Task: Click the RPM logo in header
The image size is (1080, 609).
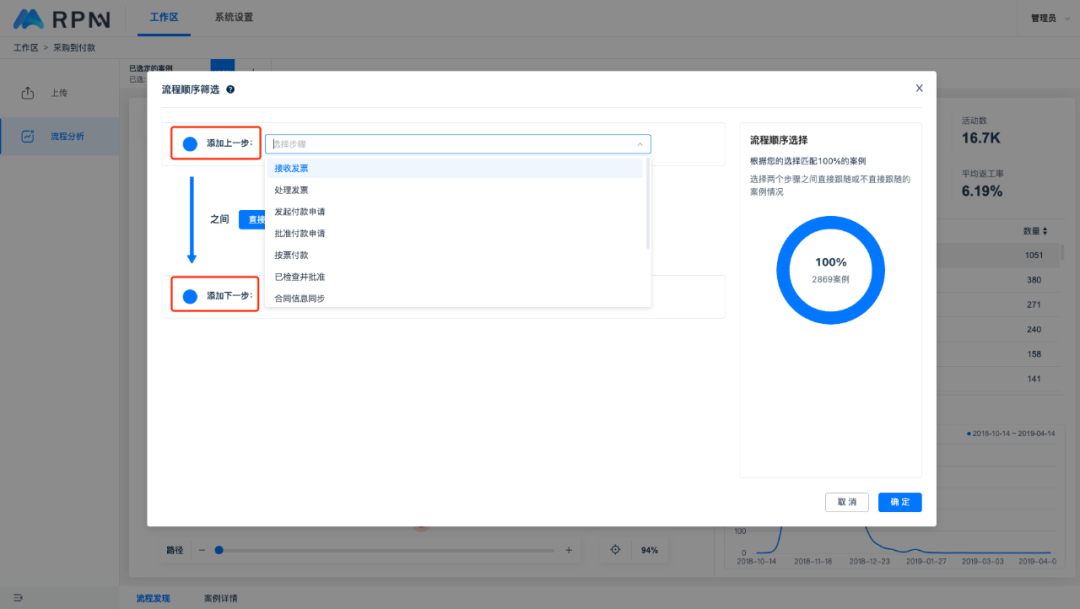Action: coord(60,18)
